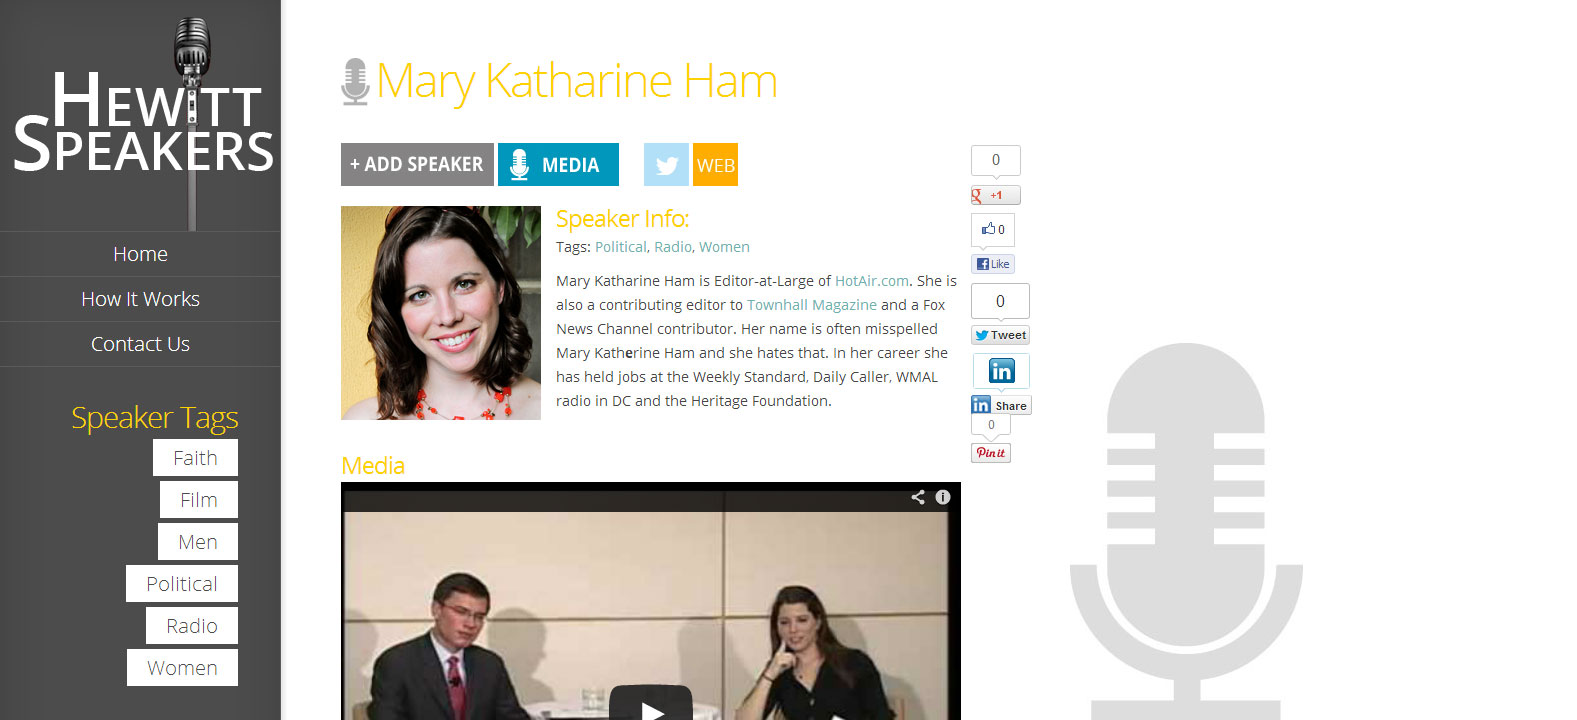Go to Home in sidebar menu
This screenshot has height=720, width=1577.
coord(140,254)
